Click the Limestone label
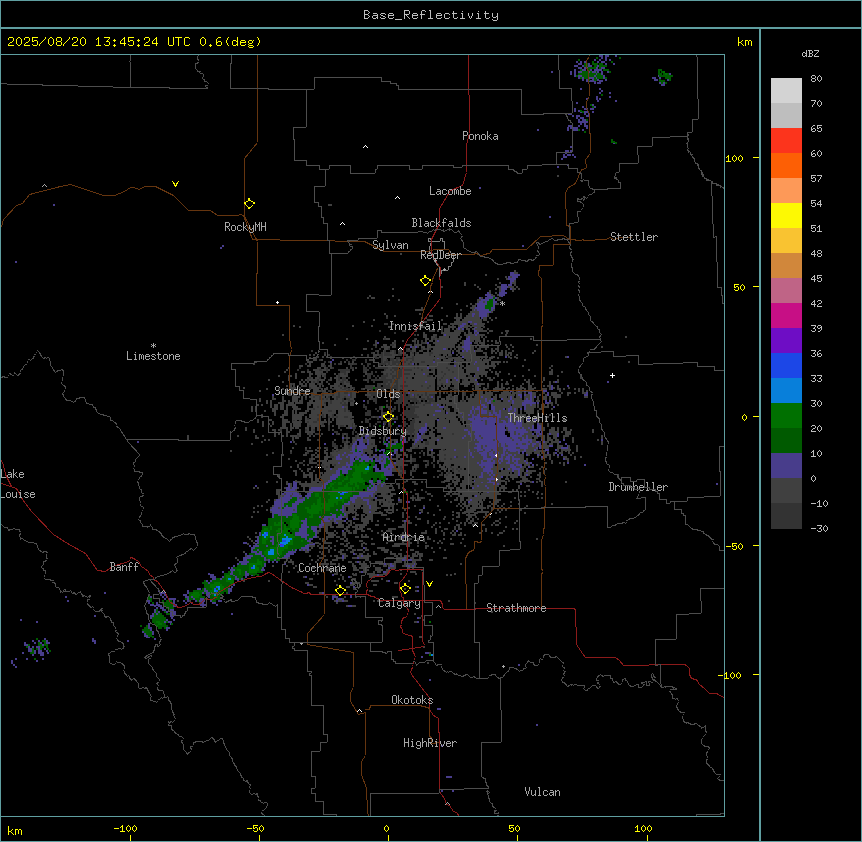The height and width of the screenshot is (842, 862). (153, 356)
